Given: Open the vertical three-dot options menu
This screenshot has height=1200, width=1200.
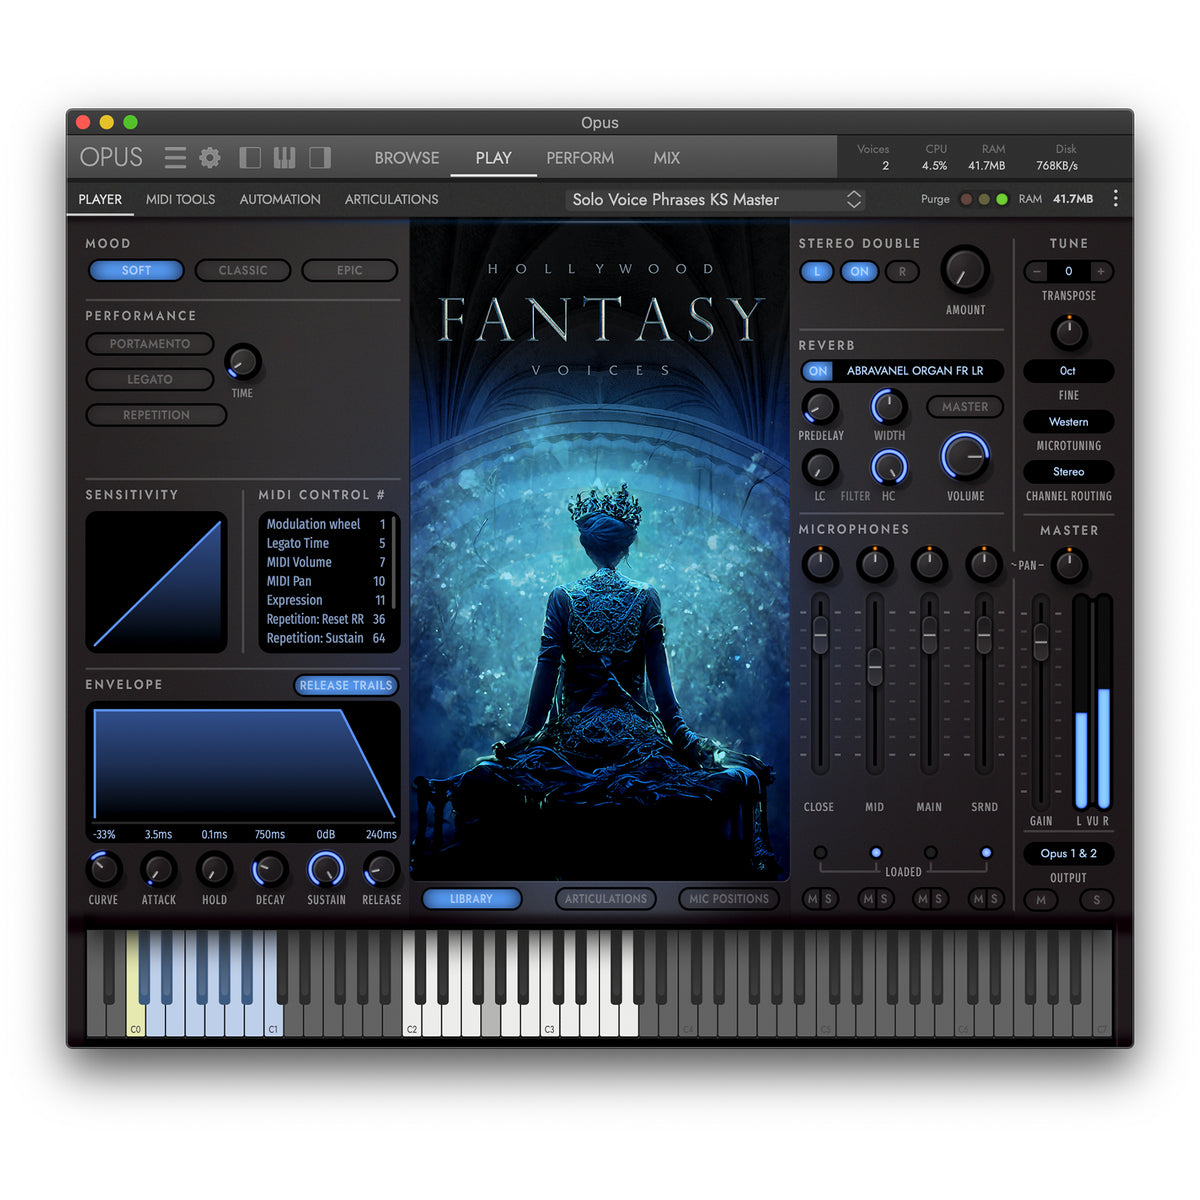Looking at the screenshot, I should [x=1115, y=199].
